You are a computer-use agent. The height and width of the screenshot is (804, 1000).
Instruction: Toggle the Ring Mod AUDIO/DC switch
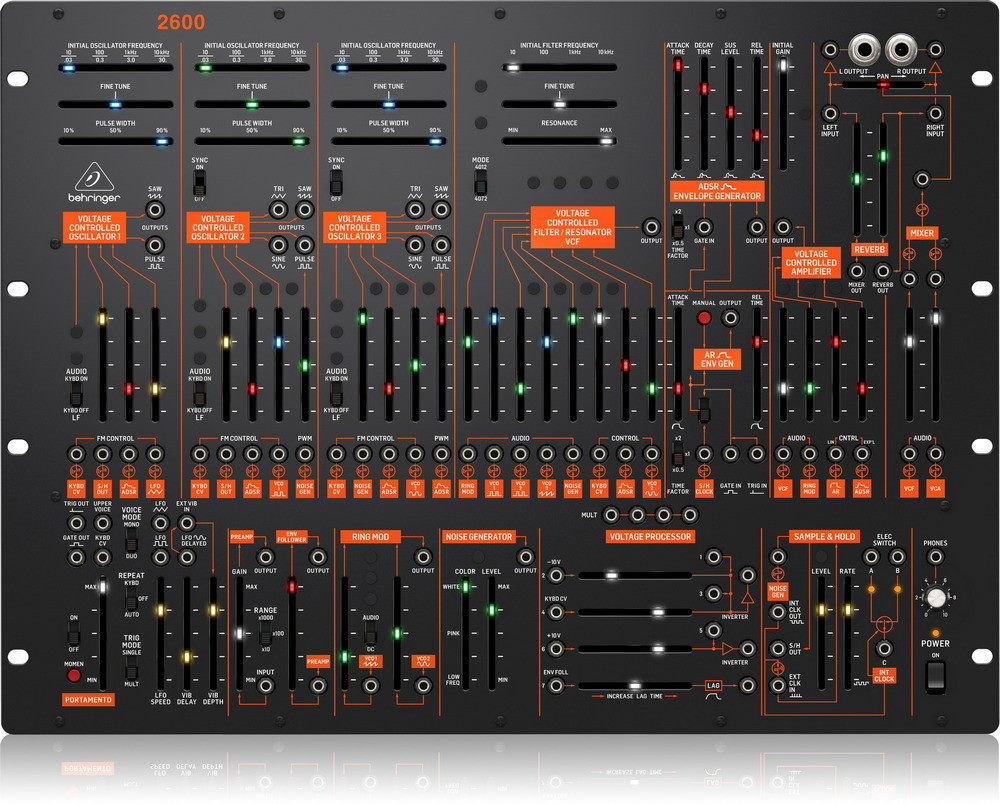[371, 633]
